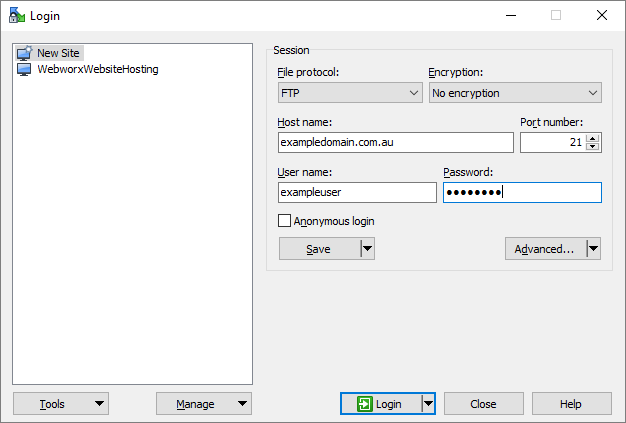Open Help for the login dialog

(x=571, y=404)
